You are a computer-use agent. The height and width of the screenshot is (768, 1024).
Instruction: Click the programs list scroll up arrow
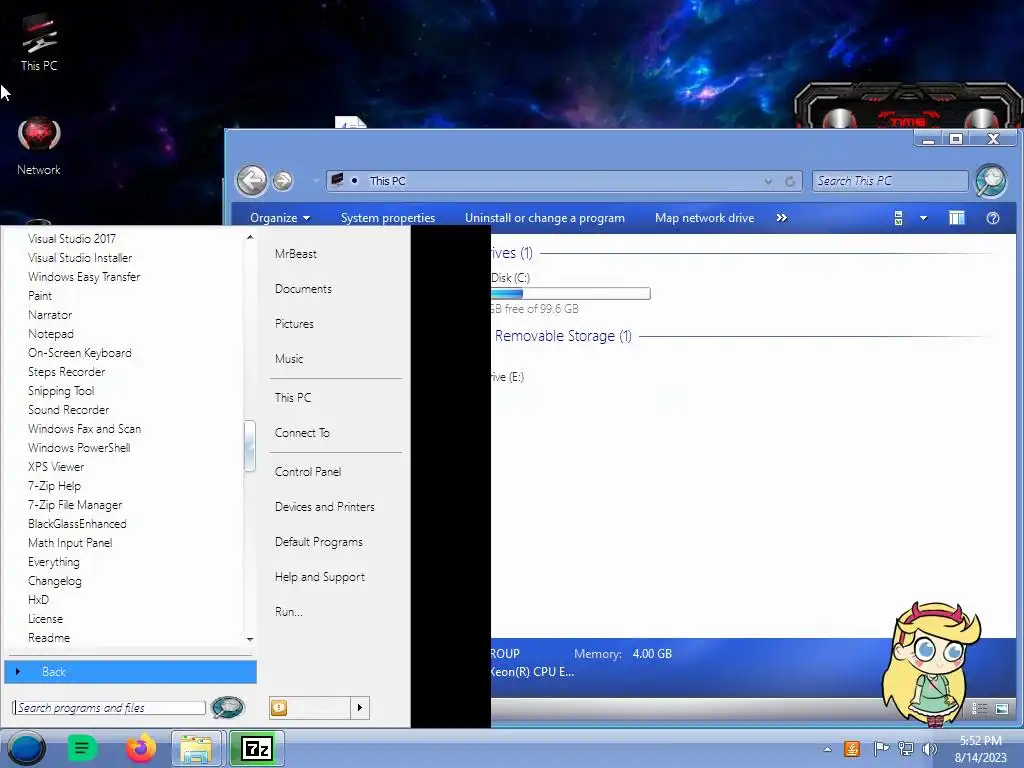250,237
